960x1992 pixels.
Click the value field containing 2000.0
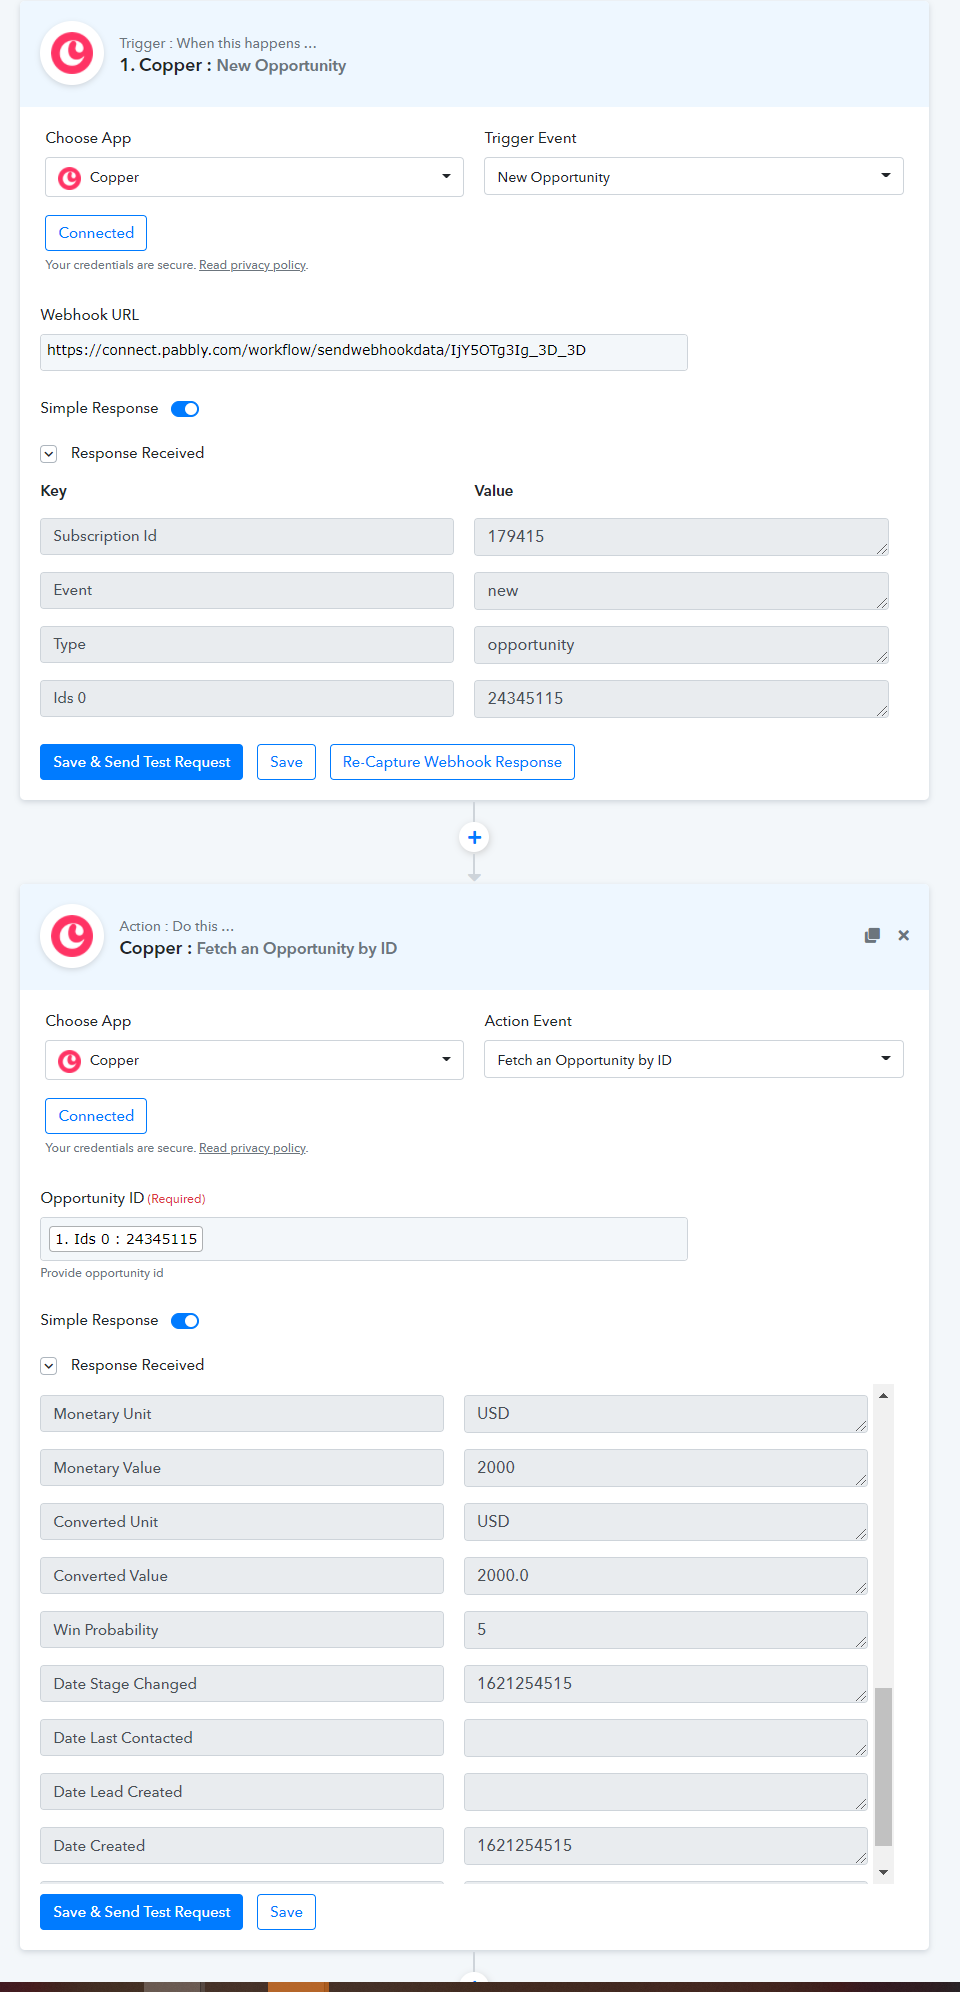pyautogui.click(x=666, y=1576)
